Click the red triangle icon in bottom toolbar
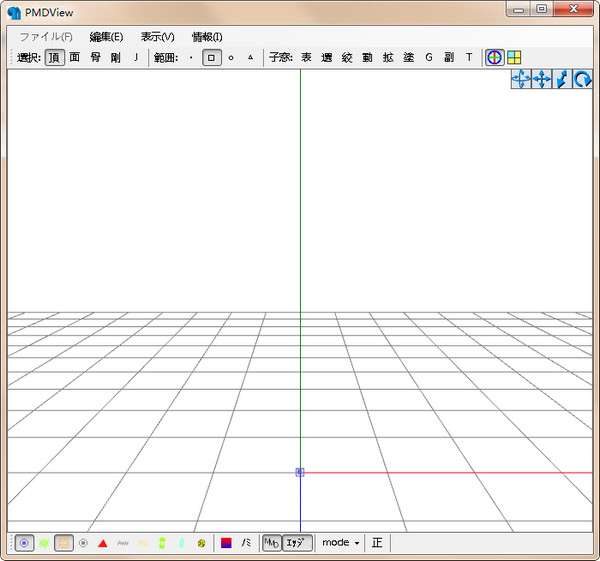 click(103, 543)
